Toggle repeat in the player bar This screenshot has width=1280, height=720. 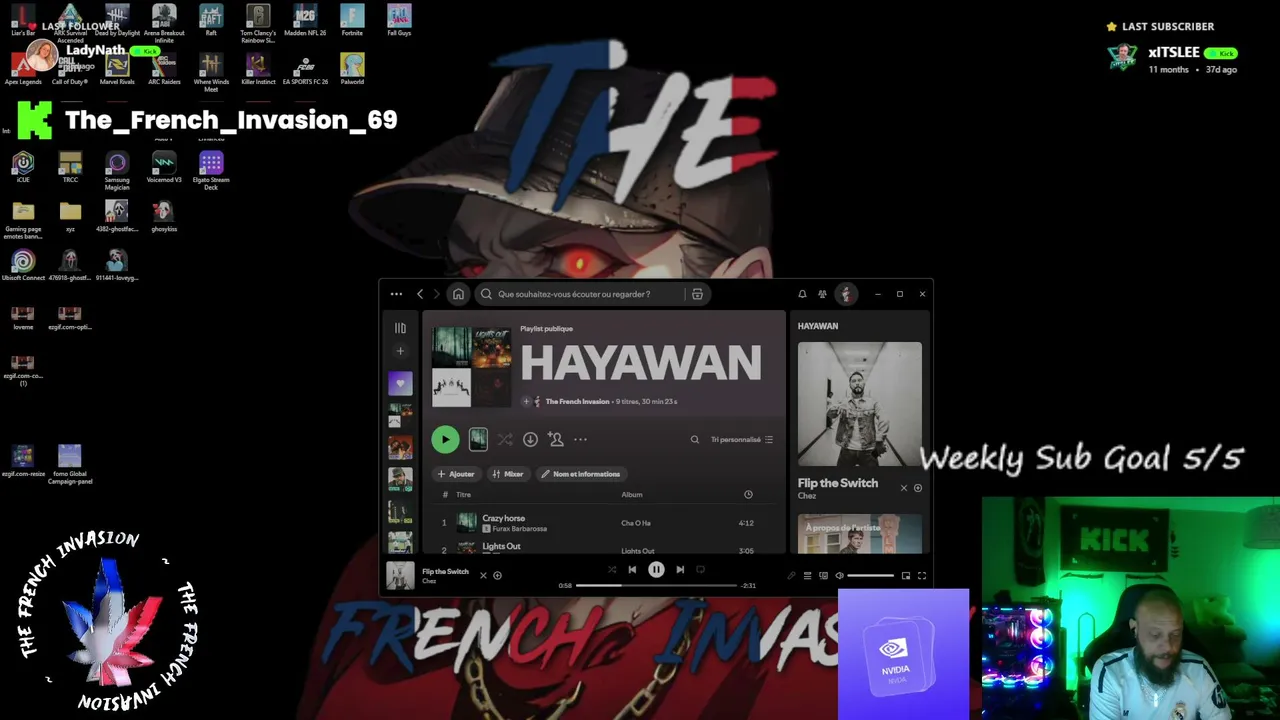(x=700, y=570)
